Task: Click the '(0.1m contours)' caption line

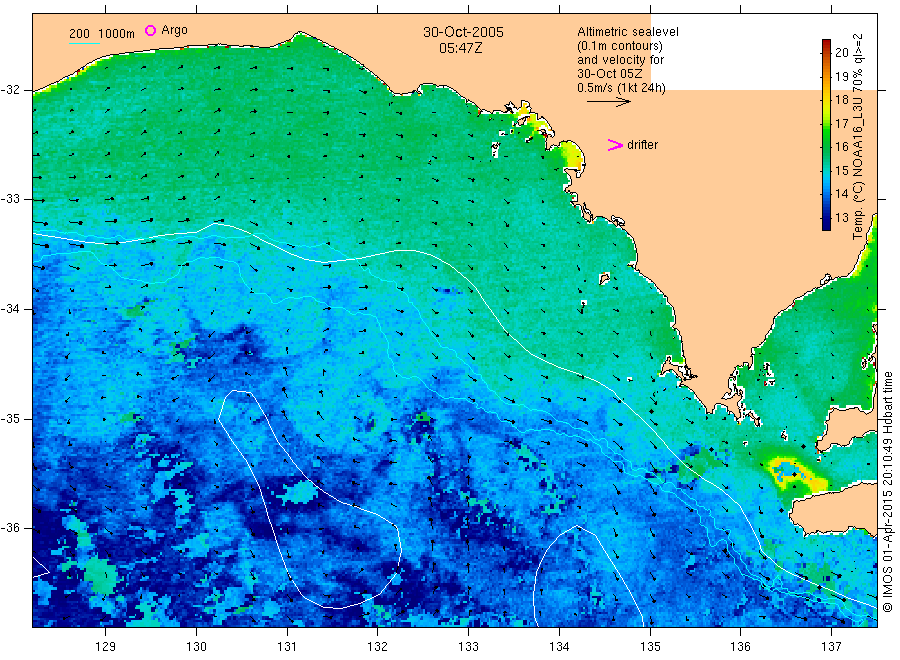Action: click(x=620, y=46)
